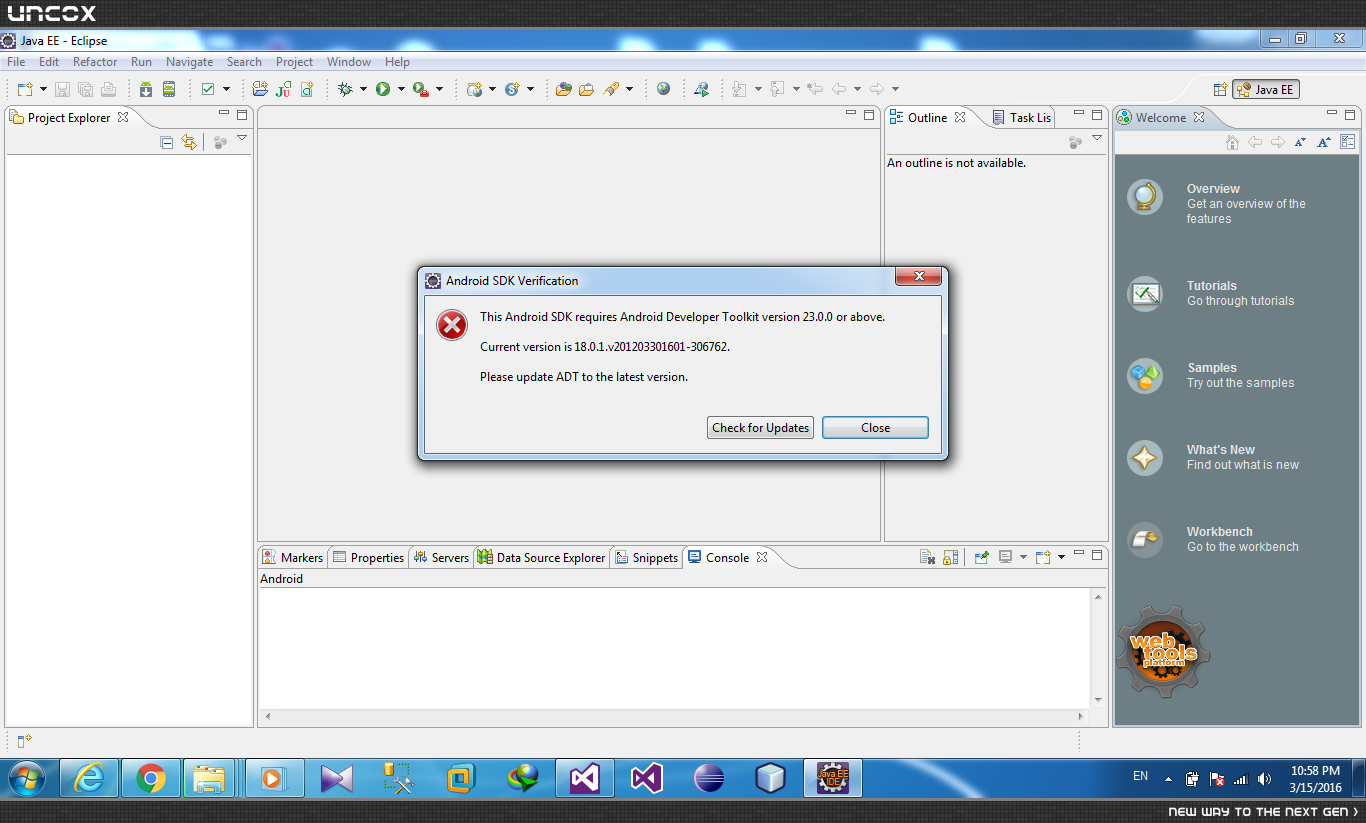
Task: Open the Web Browser globe icon
Action: (664, 89)
